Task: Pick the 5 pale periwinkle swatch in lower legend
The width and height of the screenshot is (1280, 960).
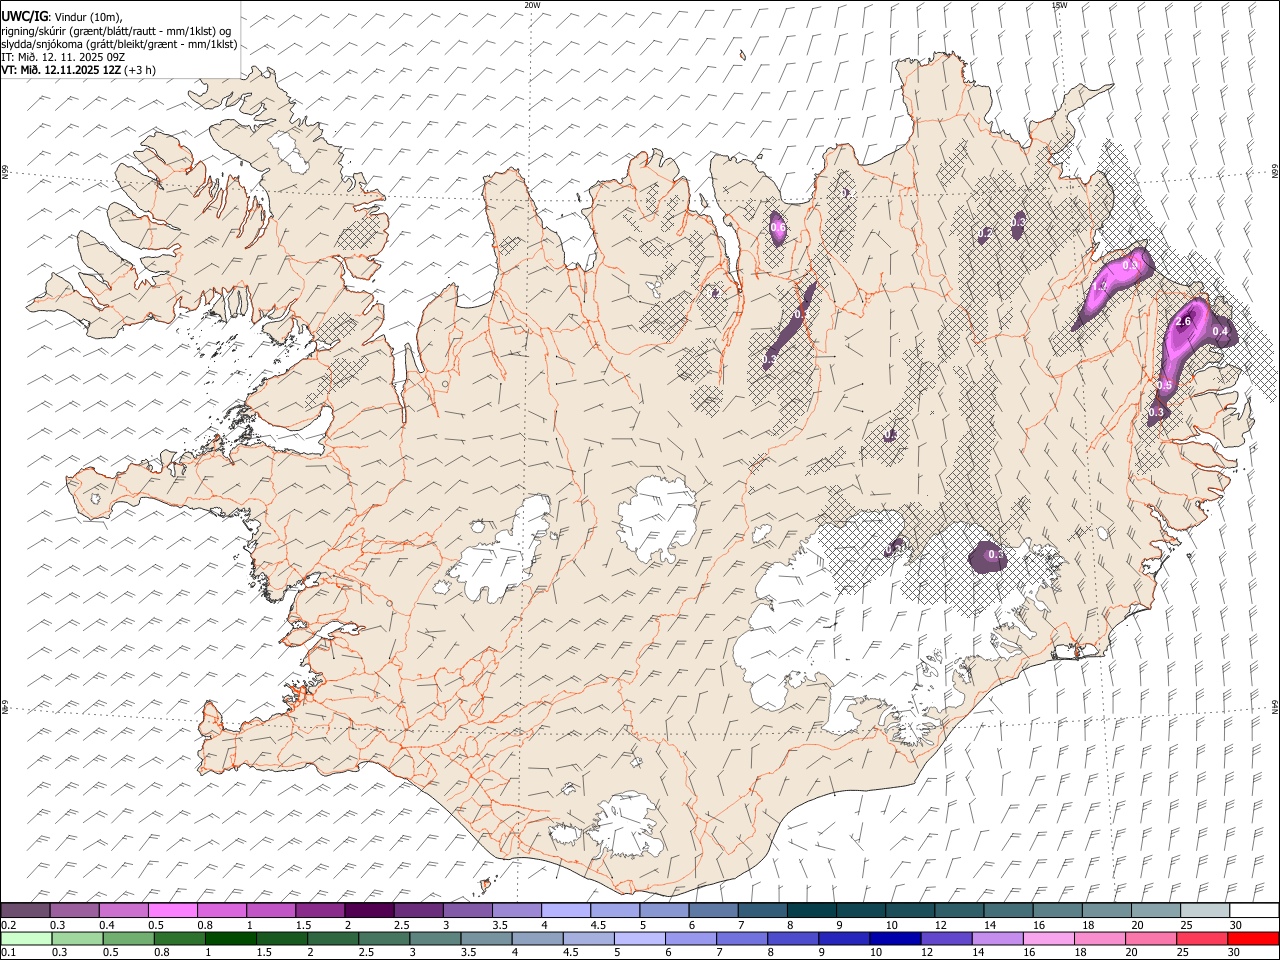Action: point(638,938)
